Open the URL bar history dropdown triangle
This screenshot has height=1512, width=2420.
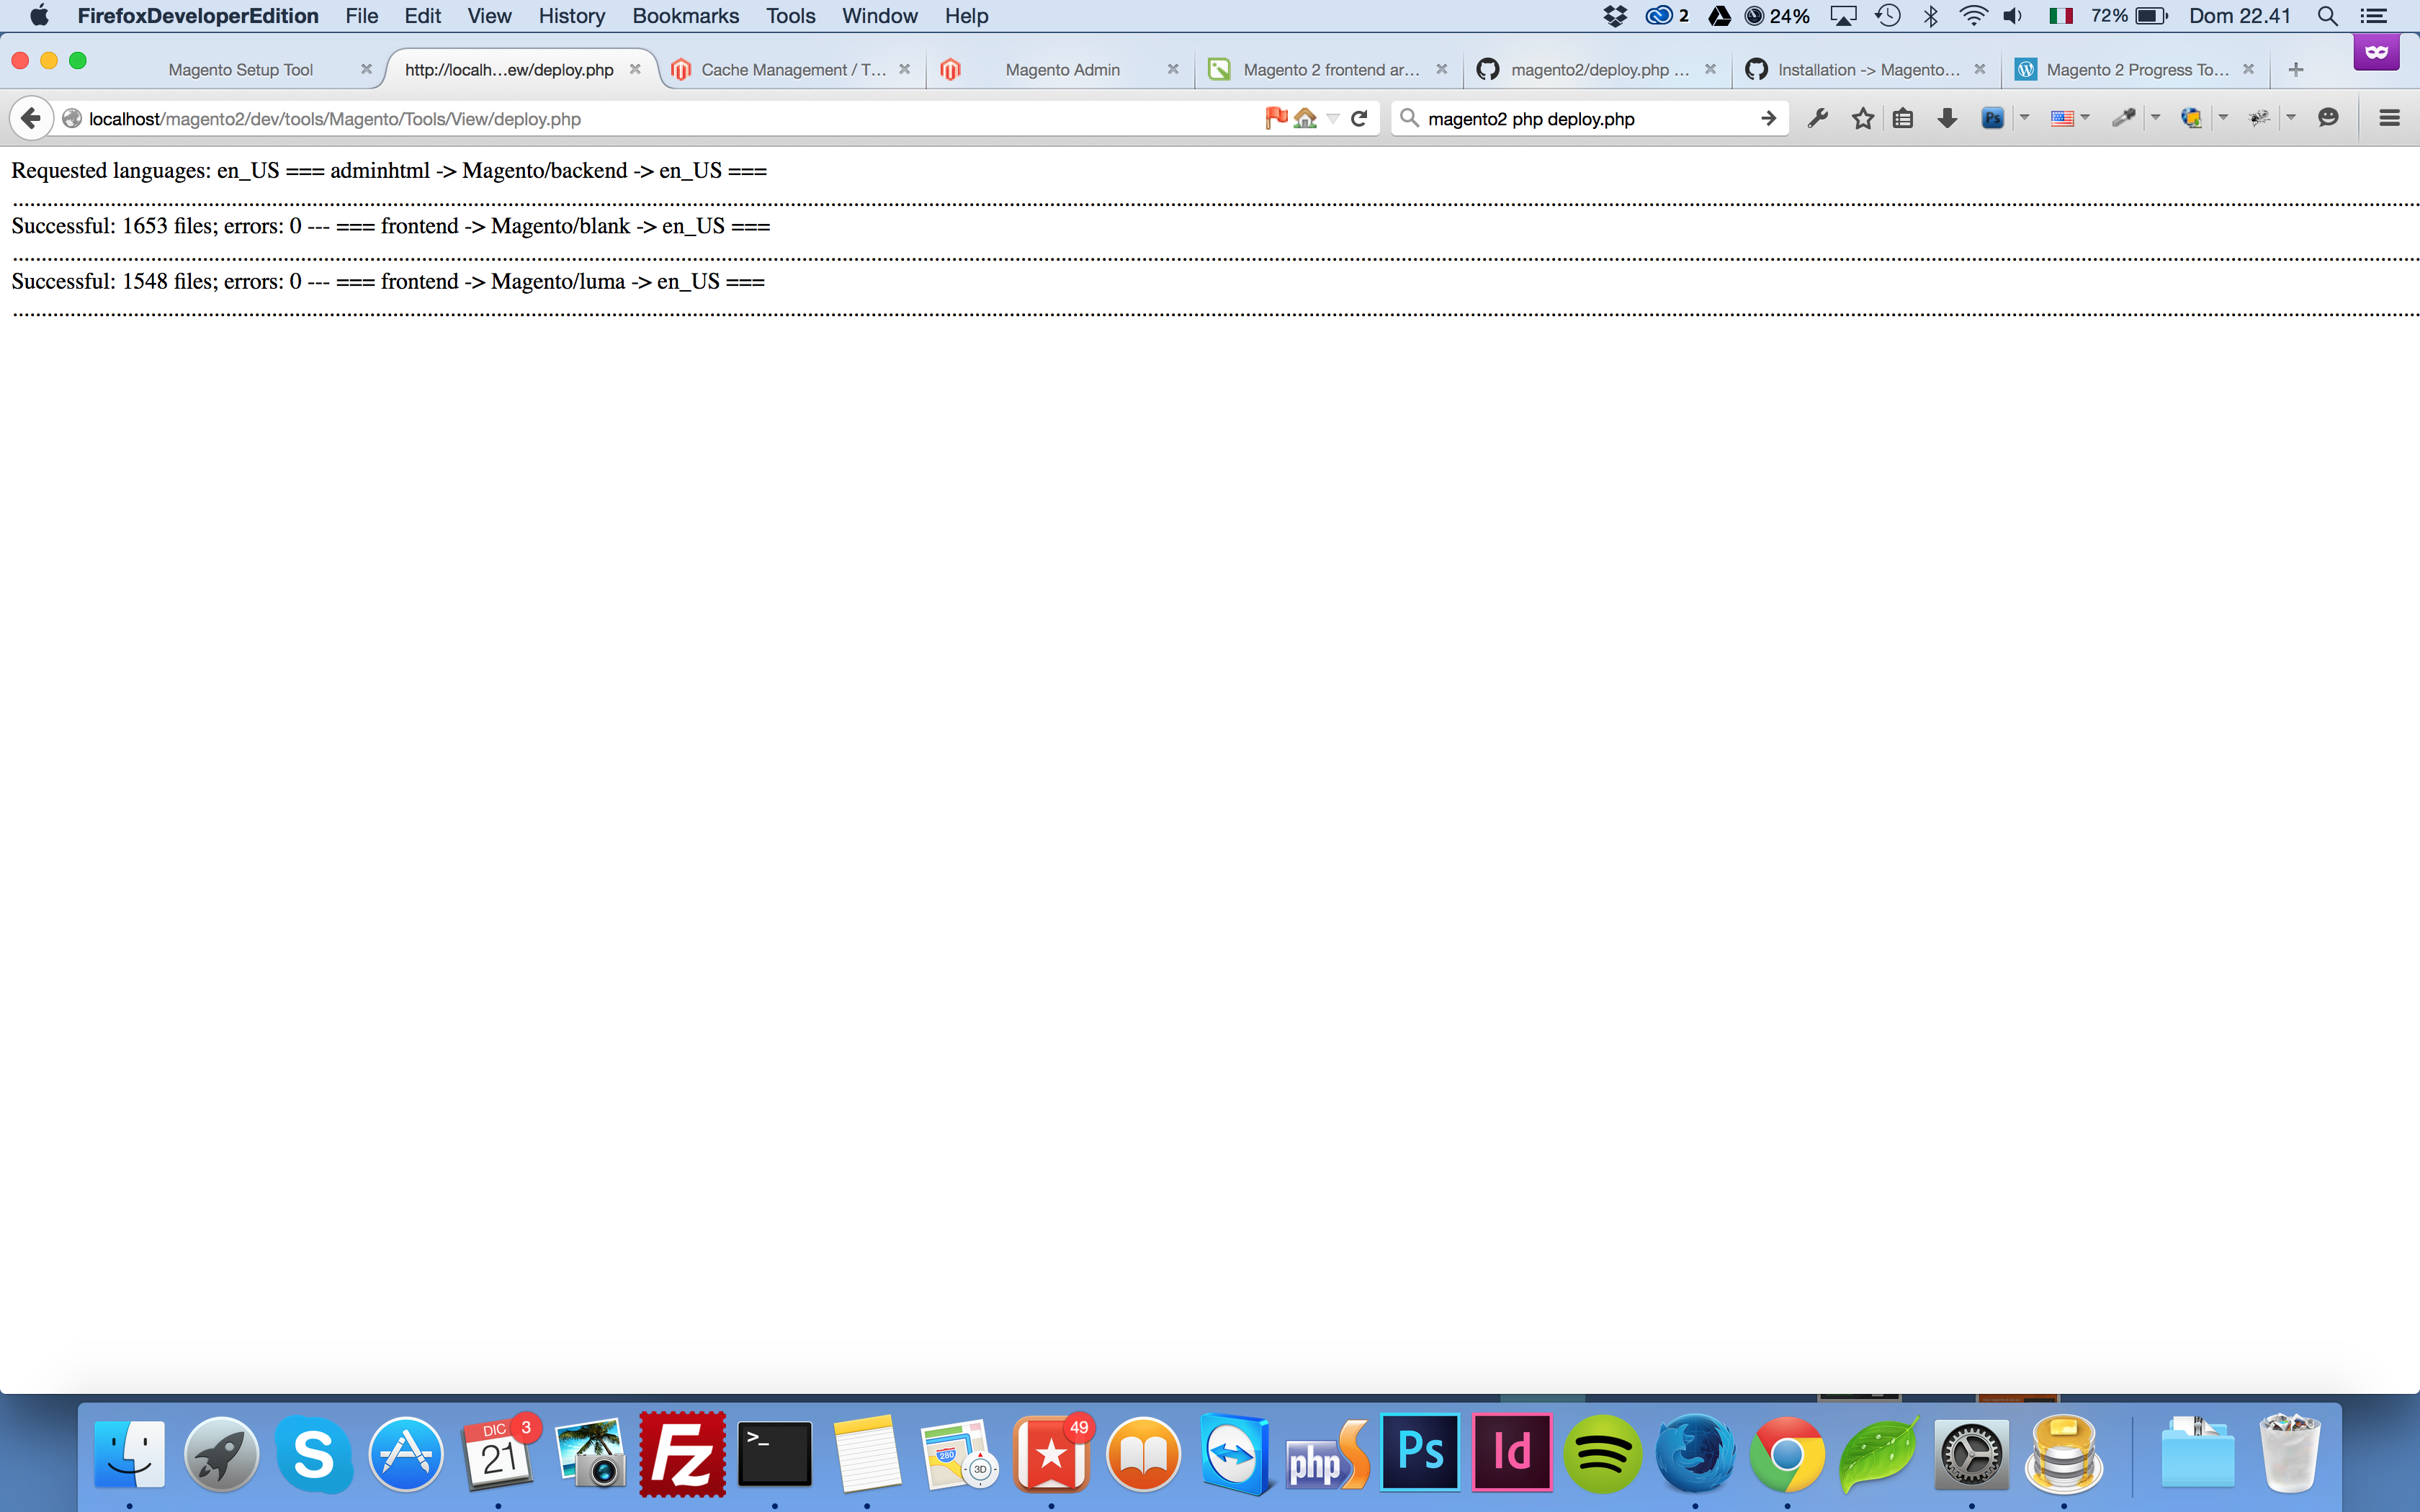tap(1333, 119)
